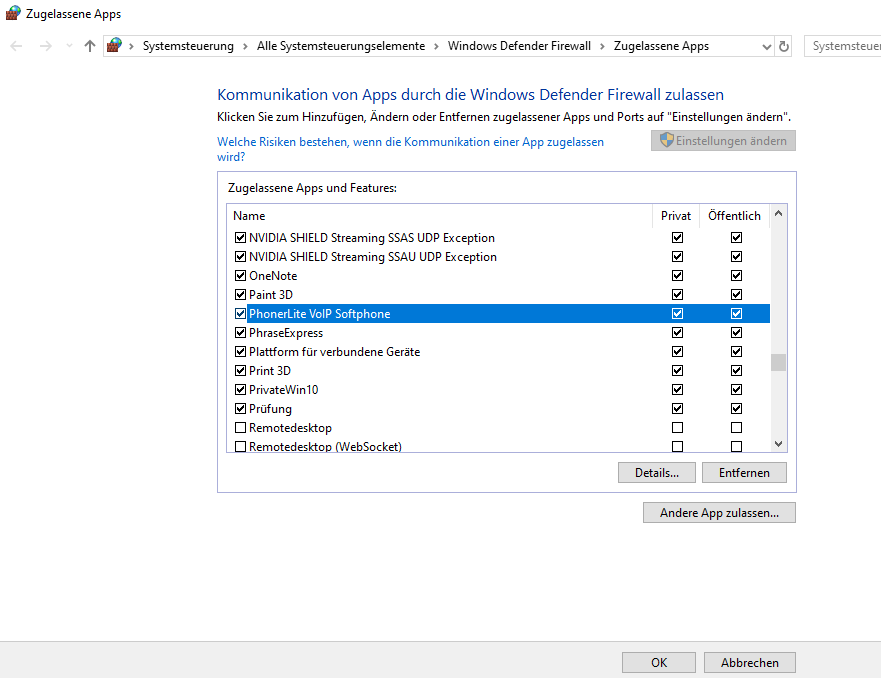
Task: Open recent locations dropdown arrow
Action: click(69, 46)
